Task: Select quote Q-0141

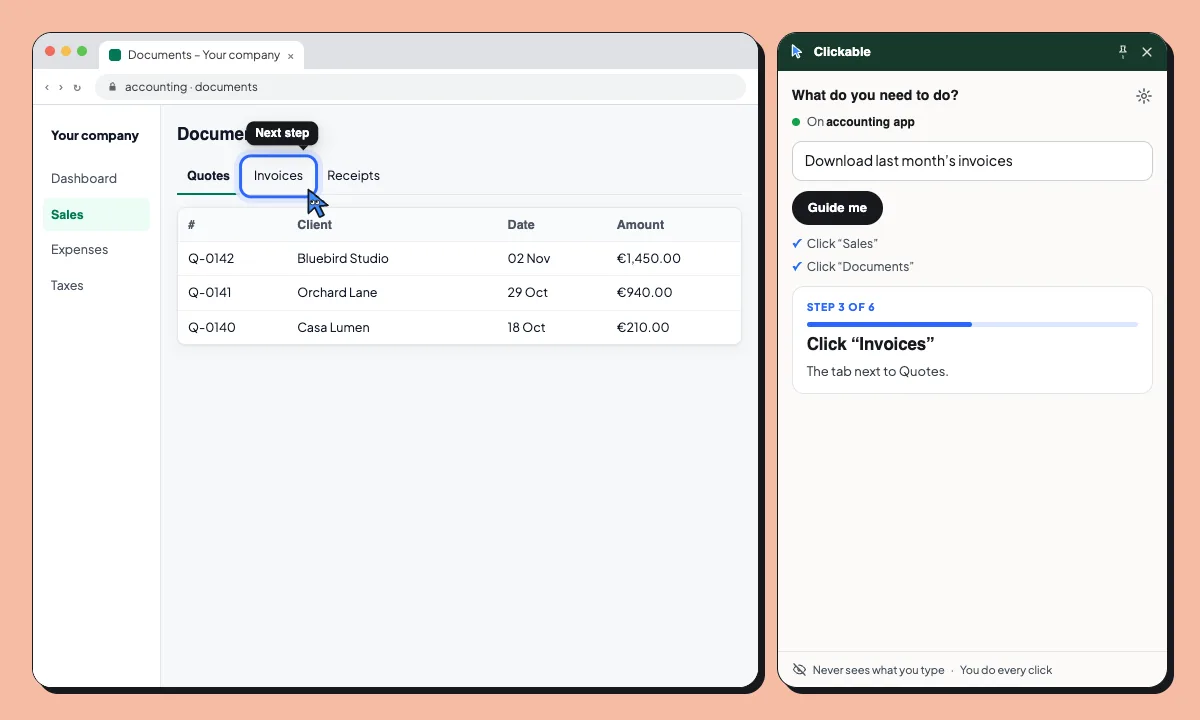Action: (x=211, y=293)
